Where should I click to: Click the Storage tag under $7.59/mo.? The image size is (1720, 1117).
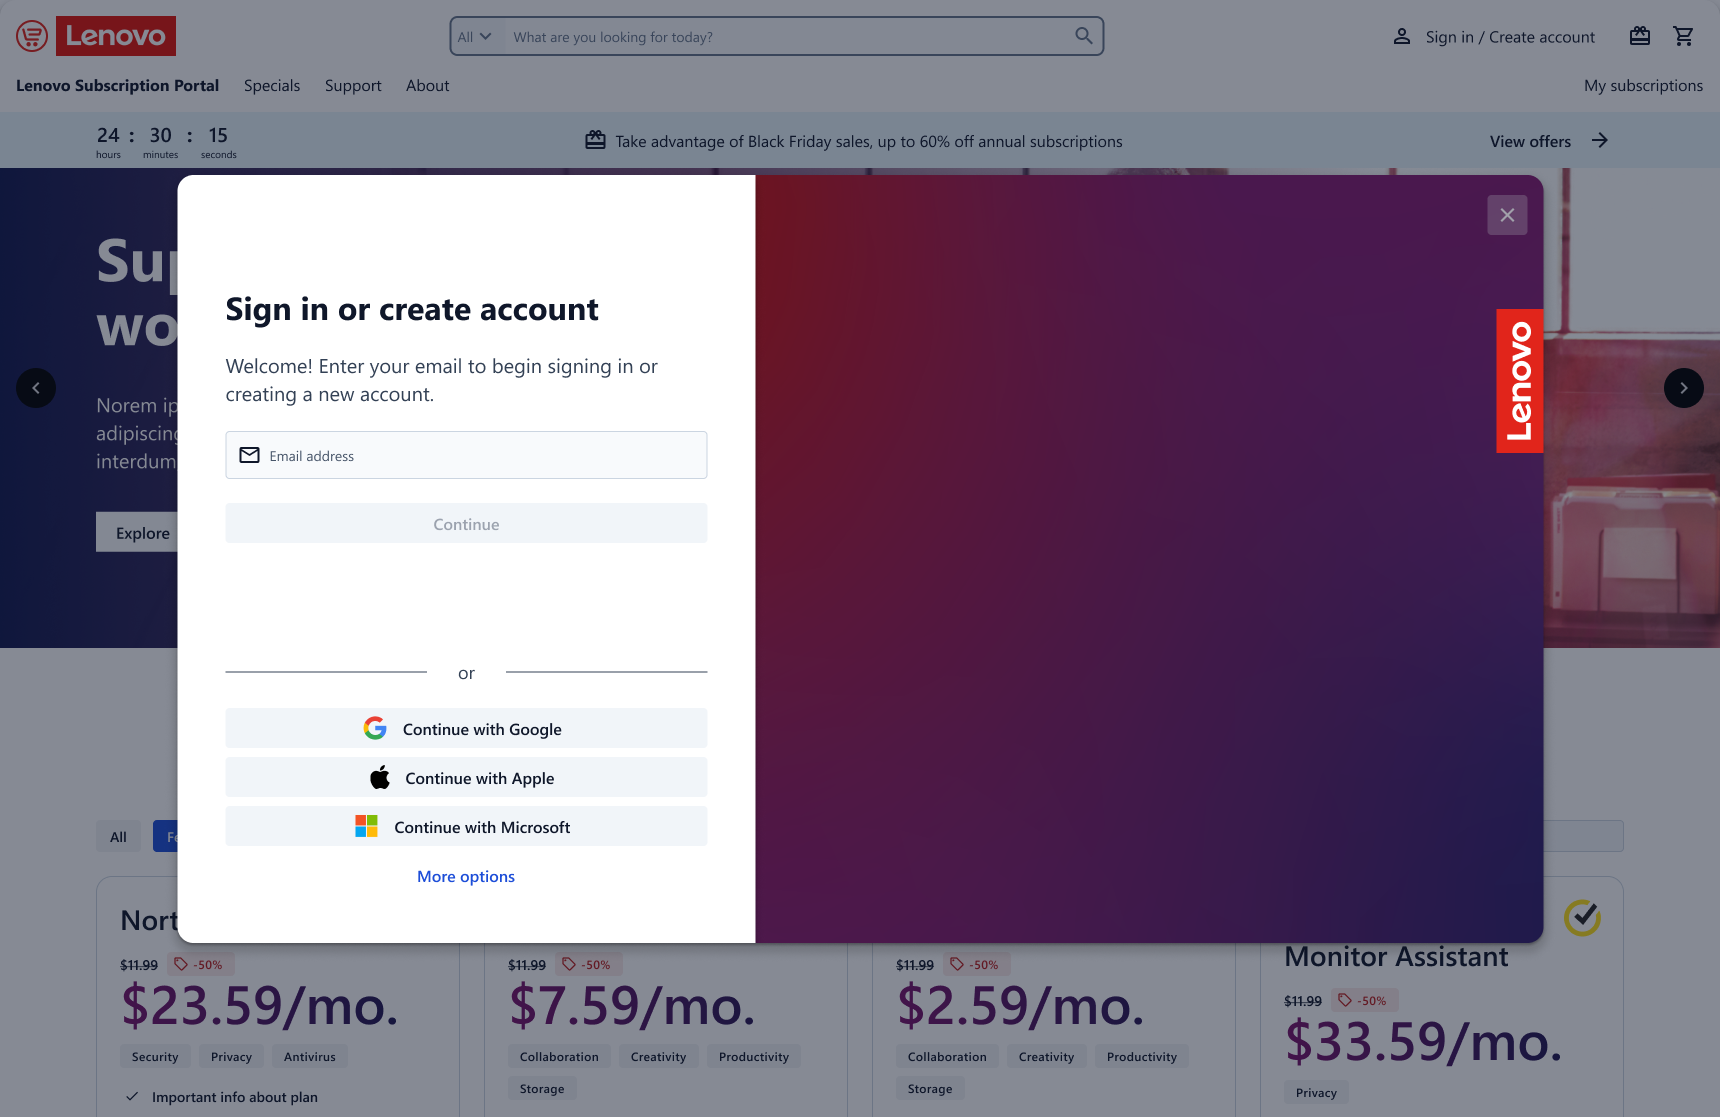(542, 1088)
